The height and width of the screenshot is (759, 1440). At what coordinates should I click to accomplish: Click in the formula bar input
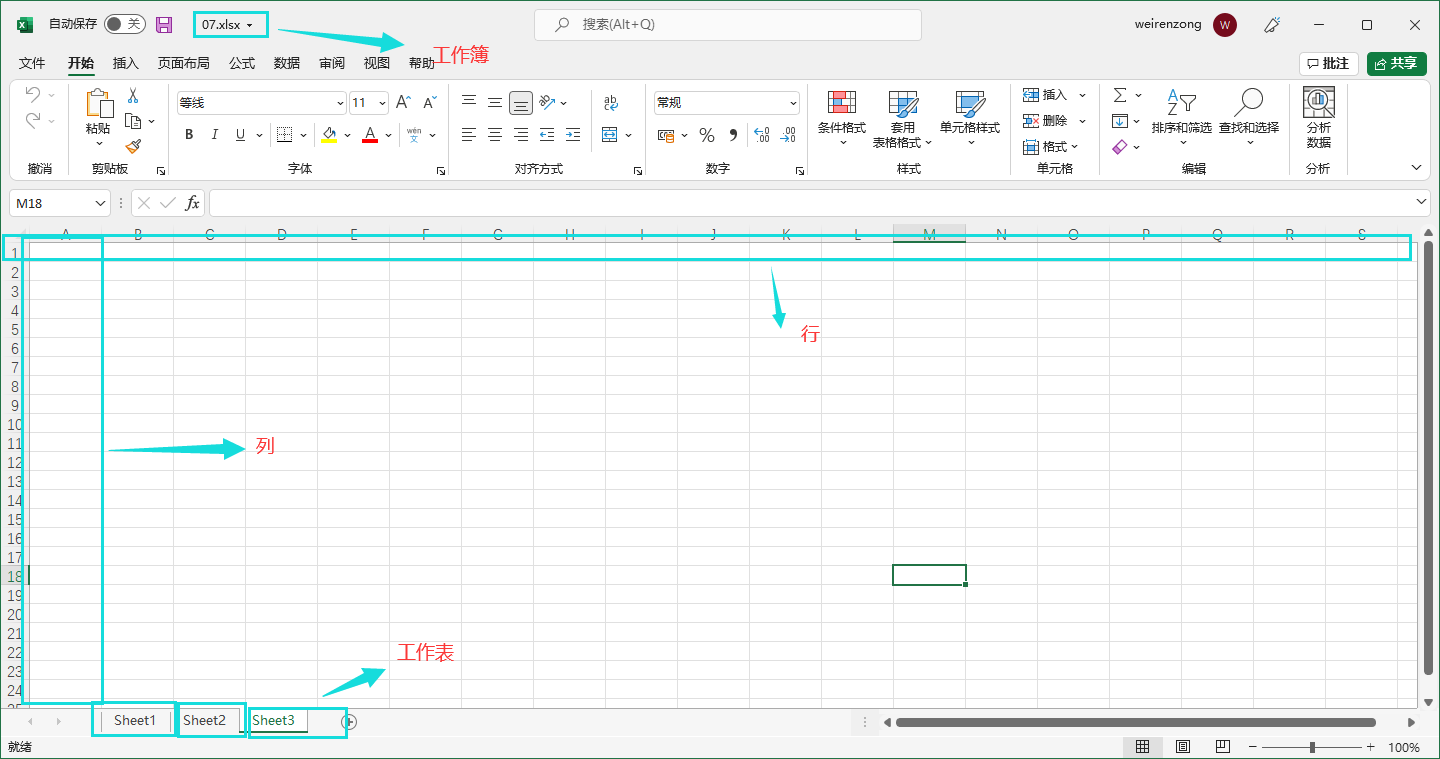(x=819, y=203)
